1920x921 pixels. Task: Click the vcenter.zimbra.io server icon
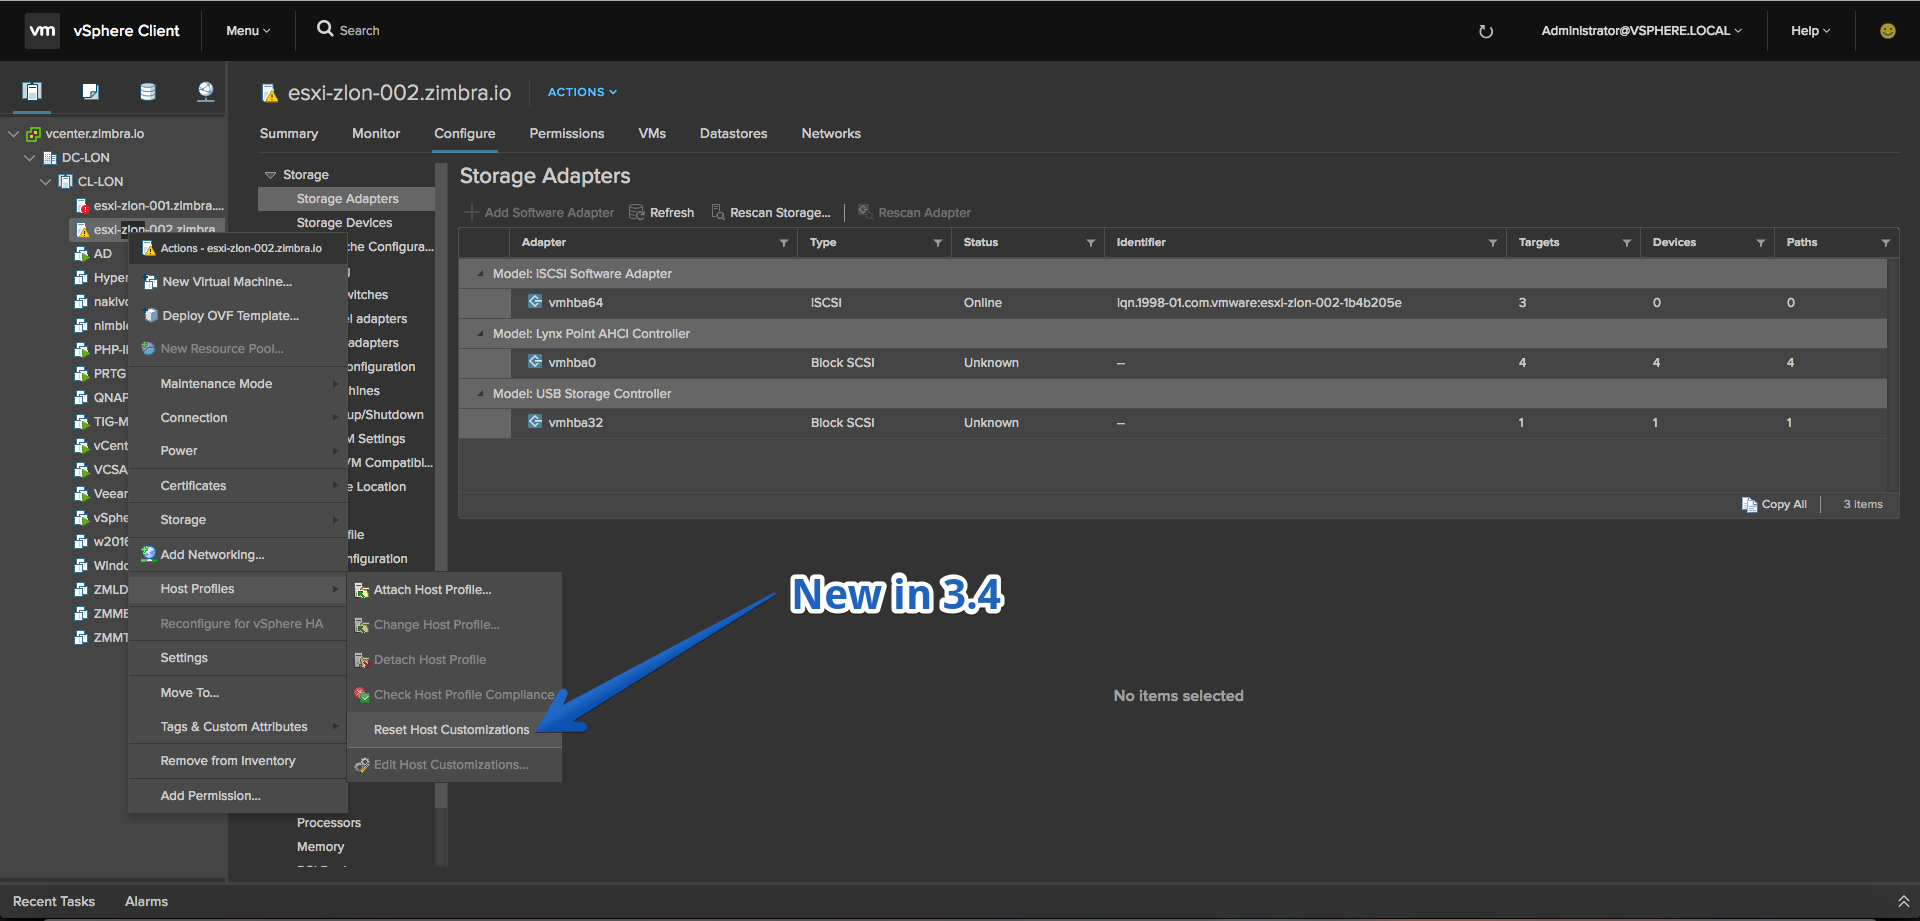(34, 134)
